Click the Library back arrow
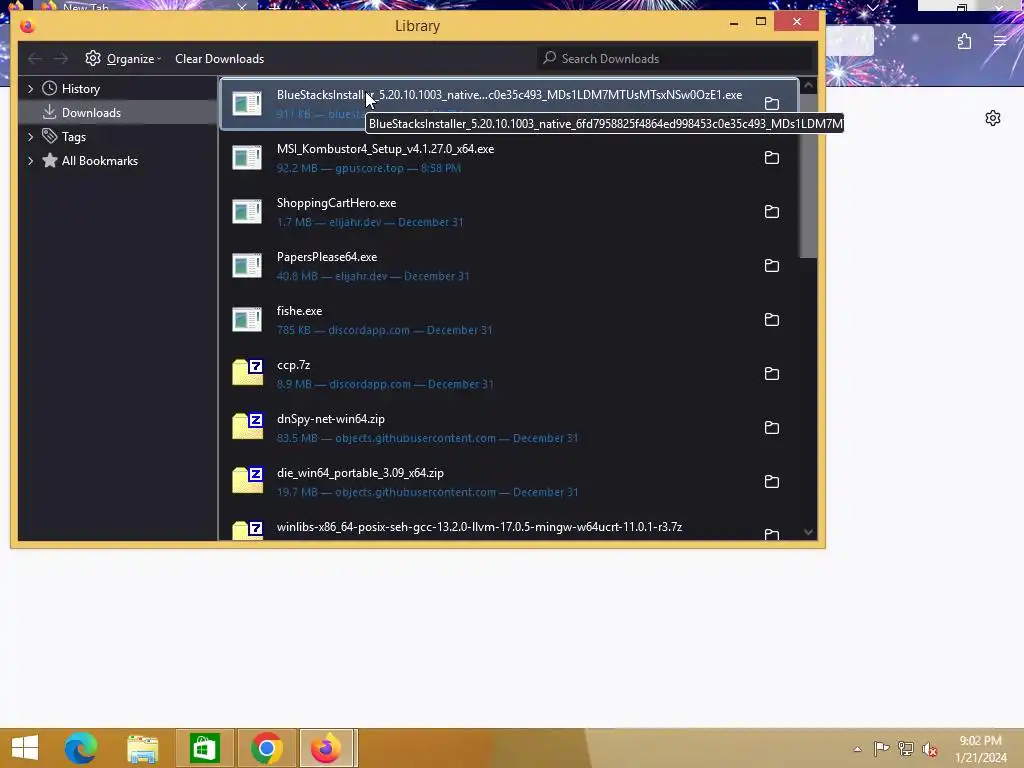 (x=35, y=59)
